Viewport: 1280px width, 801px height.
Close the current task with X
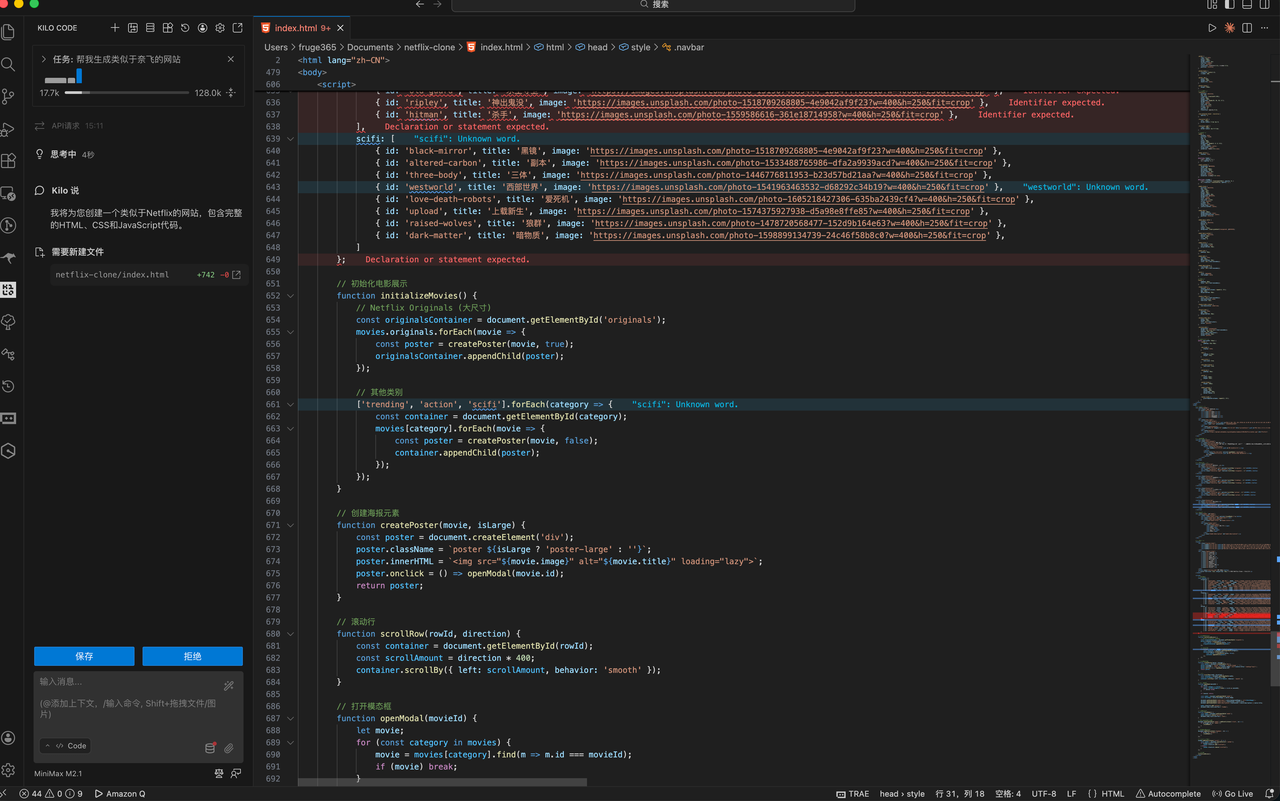pyautogui.click(x=231, y=60)
